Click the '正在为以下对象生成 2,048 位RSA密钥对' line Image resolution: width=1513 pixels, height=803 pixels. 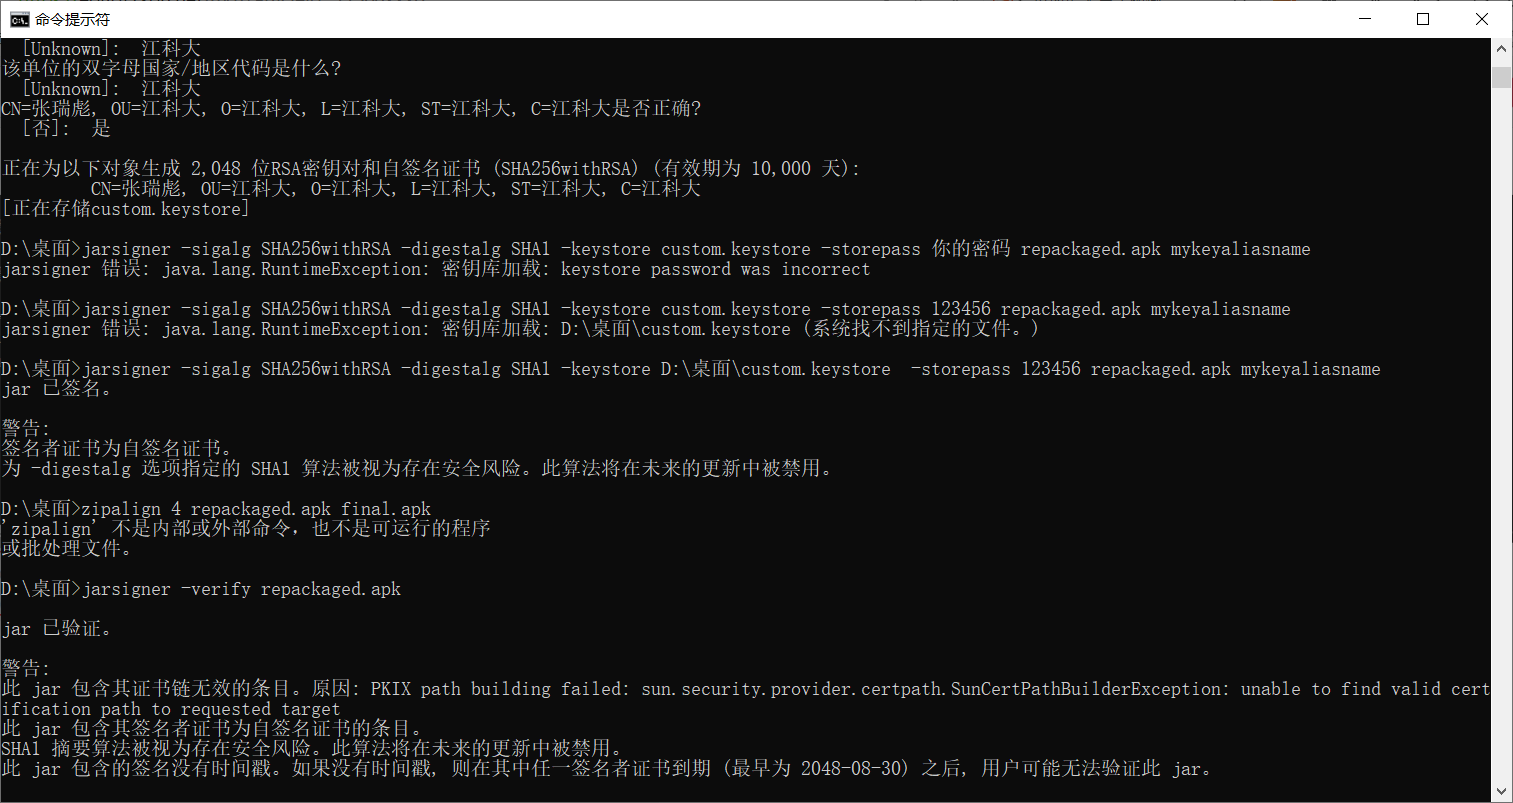[431, 168]
